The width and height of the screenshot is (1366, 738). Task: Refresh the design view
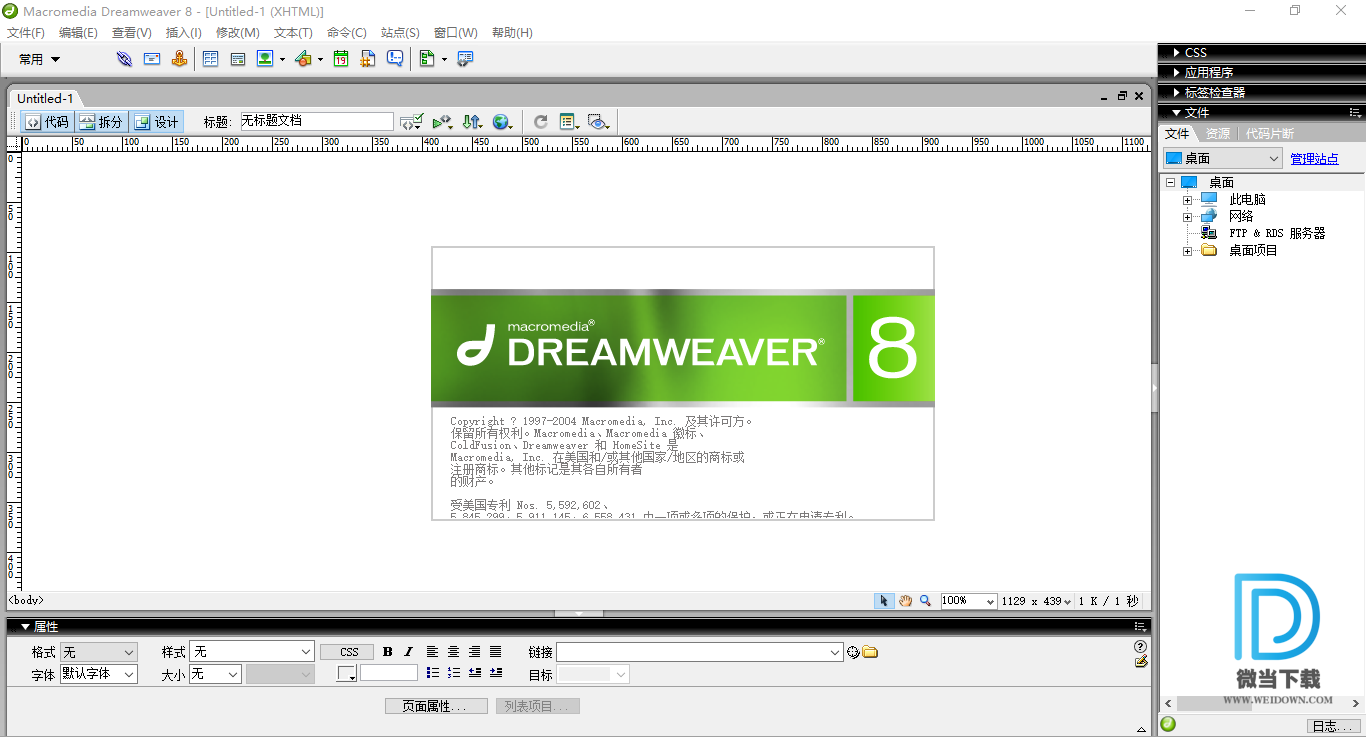[x=541, y=122]
